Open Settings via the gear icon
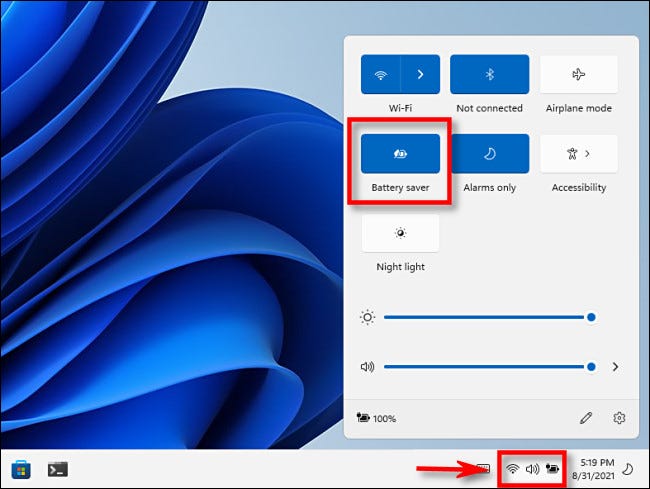 pos(619,418)
